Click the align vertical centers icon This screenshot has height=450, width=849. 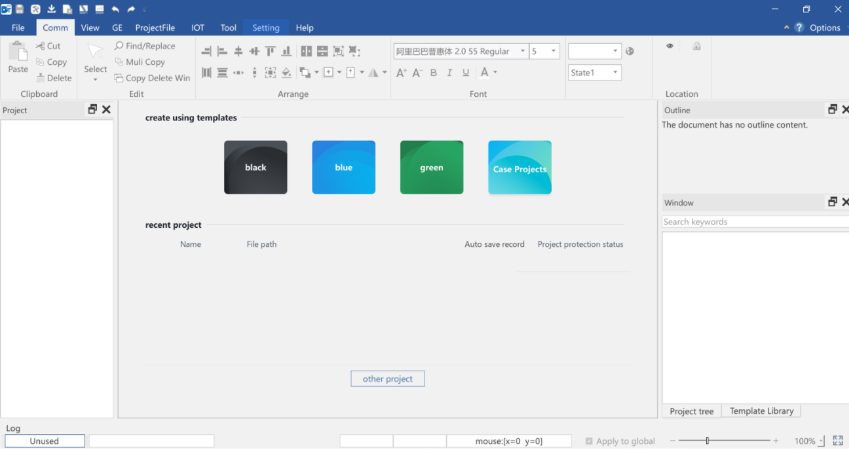click(x=238, y=51)
